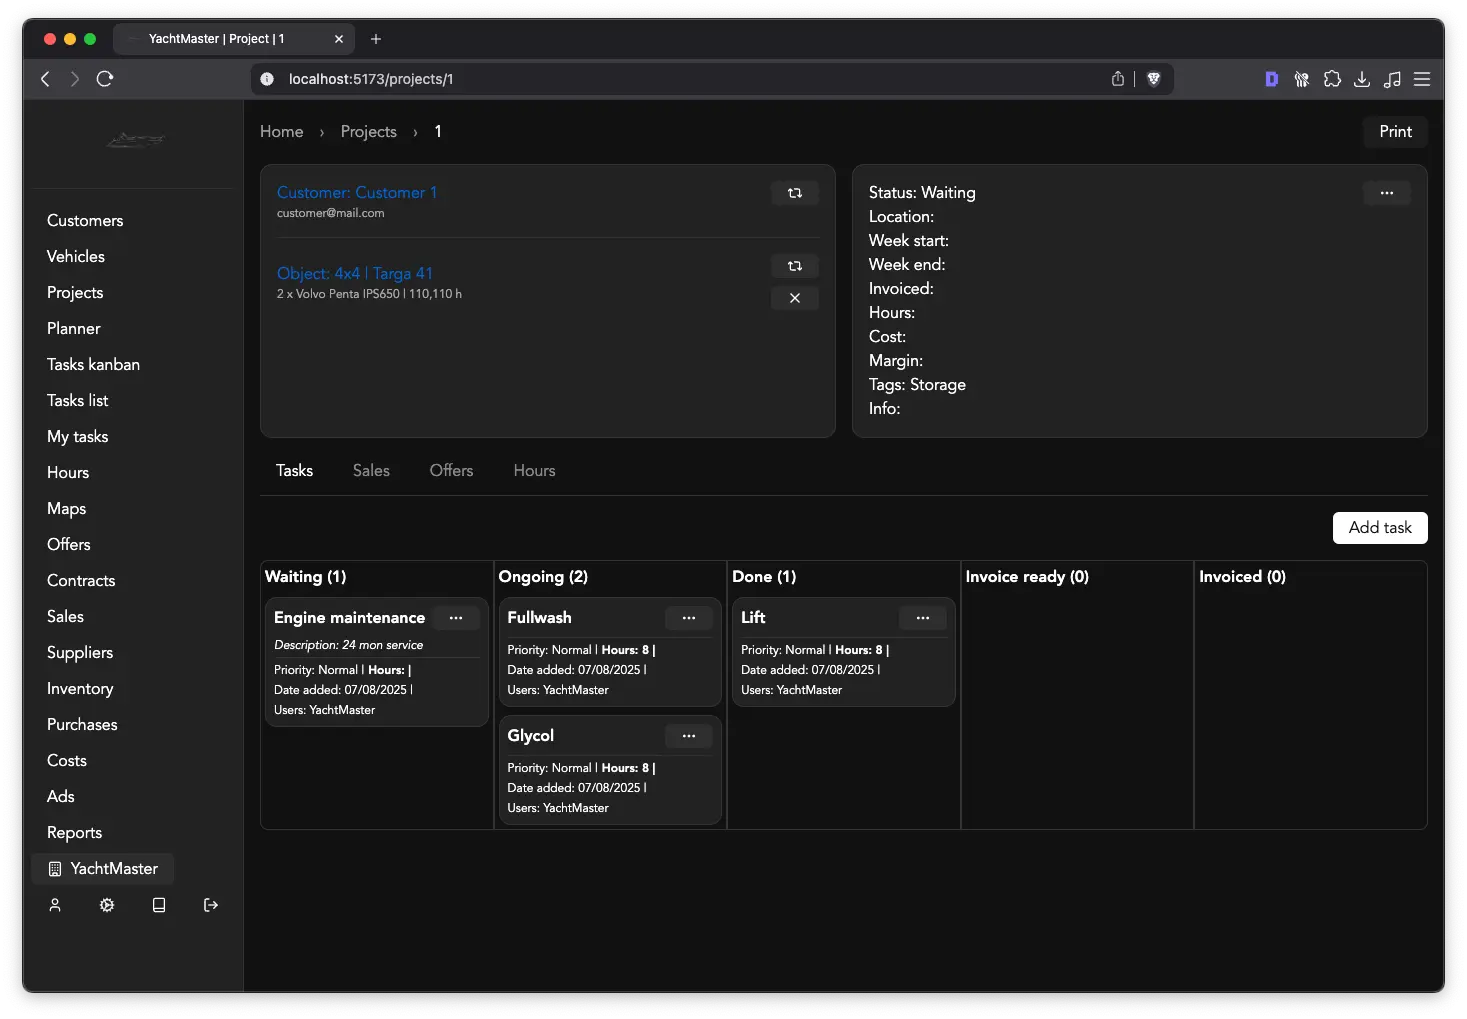Open Inventory in sidebar
The height and width of the screenshot is (1019, 1467).
pyautogui.click(x=80, y=689)
